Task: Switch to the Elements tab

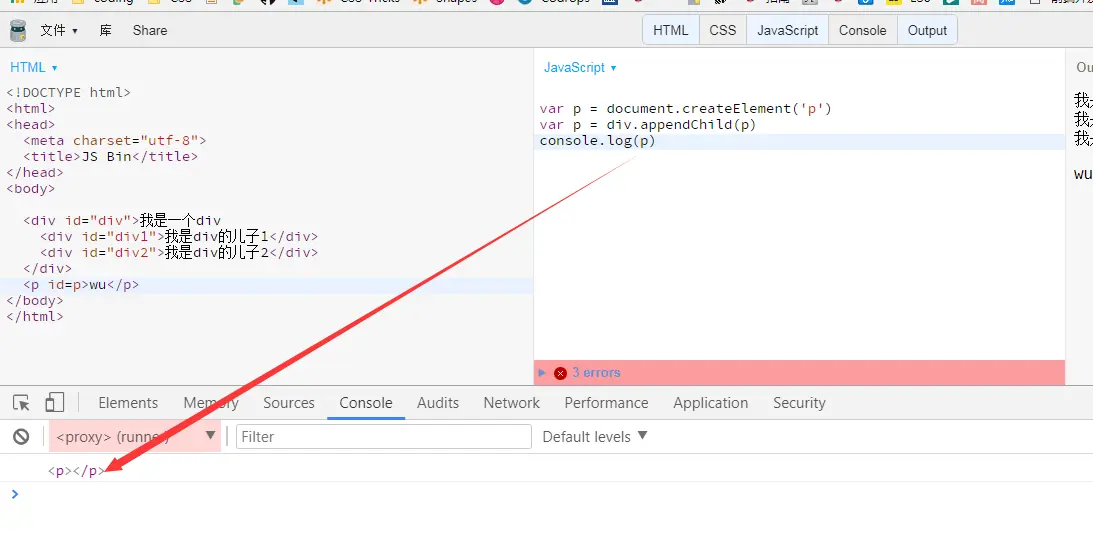Action: point(128,403)
